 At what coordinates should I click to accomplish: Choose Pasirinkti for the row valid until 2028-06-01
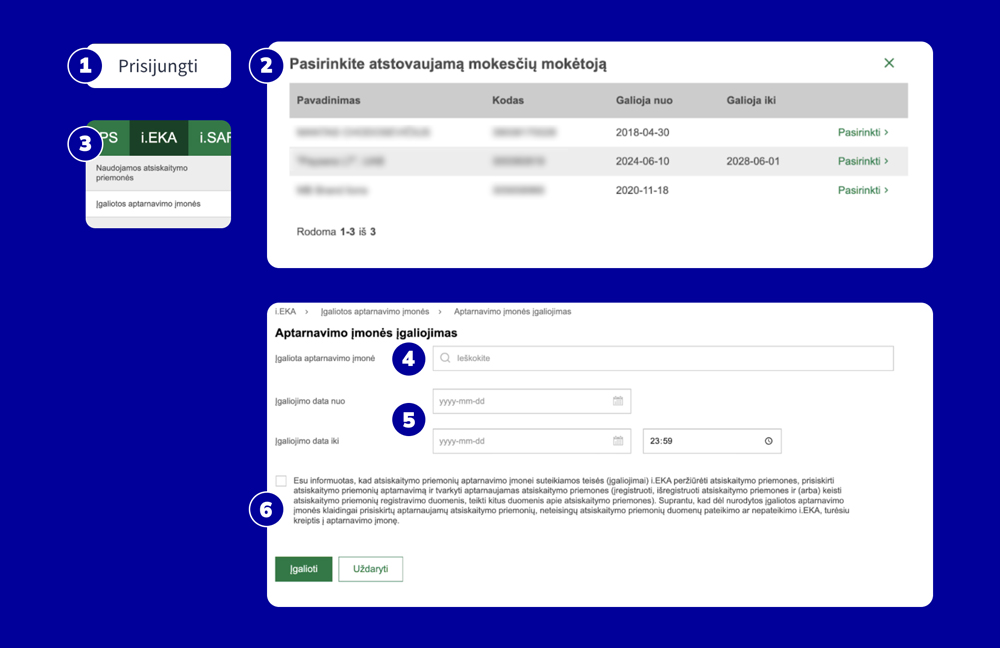point(859,161)
